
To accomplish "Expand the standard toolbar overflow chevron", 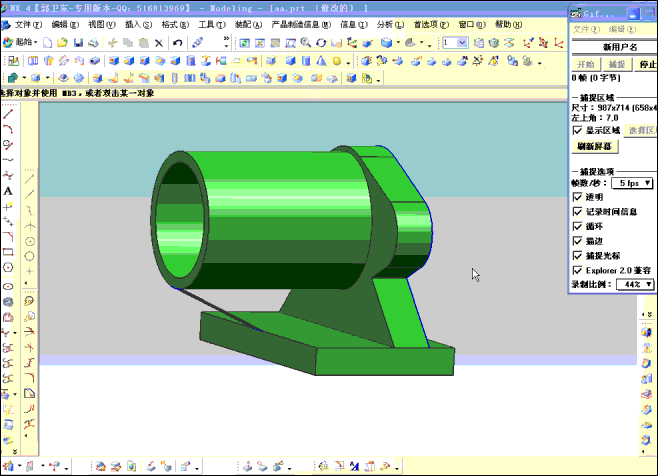I will click(x=227, y=41).
